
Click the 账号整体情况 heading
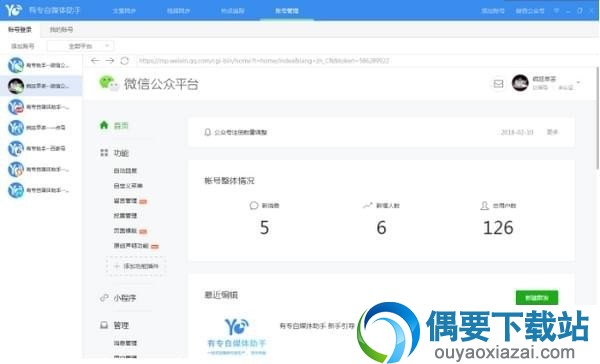click(229, 181)
